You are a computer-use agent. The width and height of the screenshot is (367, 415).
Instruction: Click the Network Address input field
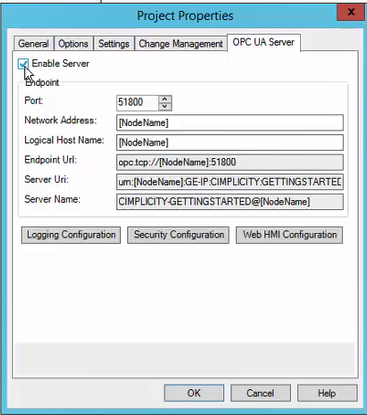pos(230,123)
